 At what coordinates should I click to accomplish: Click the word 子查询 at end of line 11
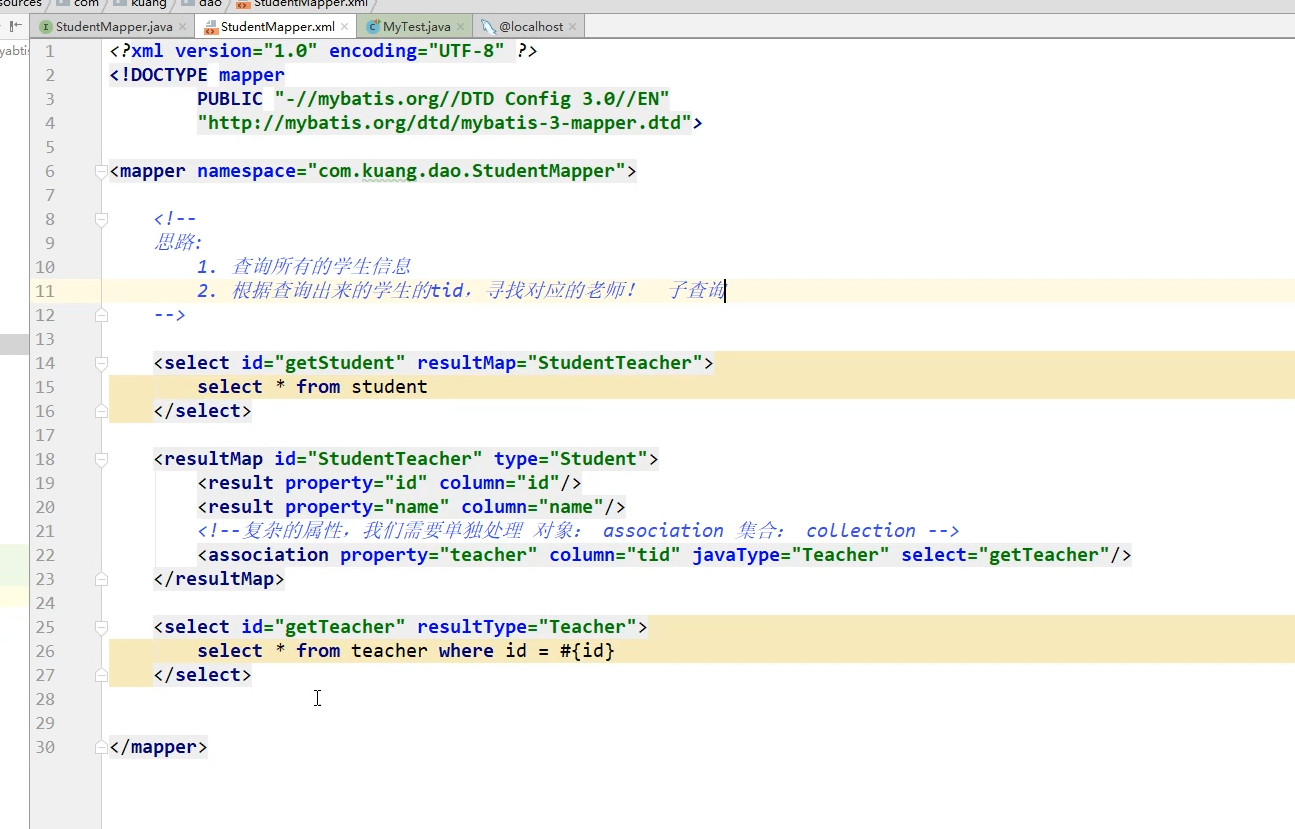click(696, 291)
